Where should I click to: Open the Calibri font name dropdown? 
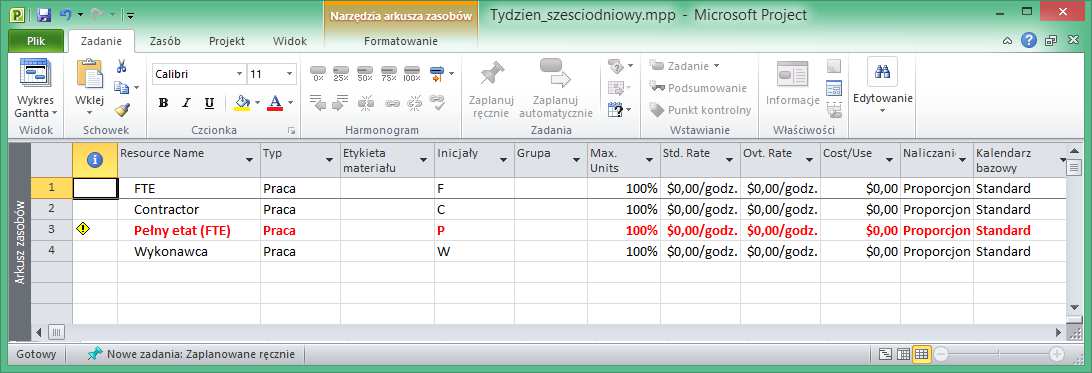coord(240,74)
